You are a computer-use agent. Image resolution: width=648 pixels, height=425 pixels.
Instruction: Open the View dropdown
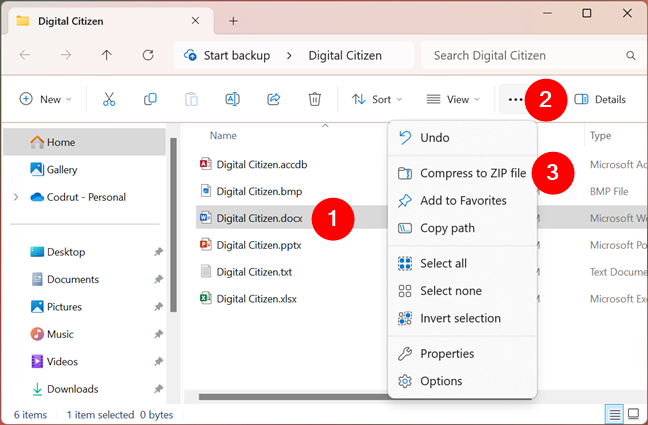coord(453,99)
